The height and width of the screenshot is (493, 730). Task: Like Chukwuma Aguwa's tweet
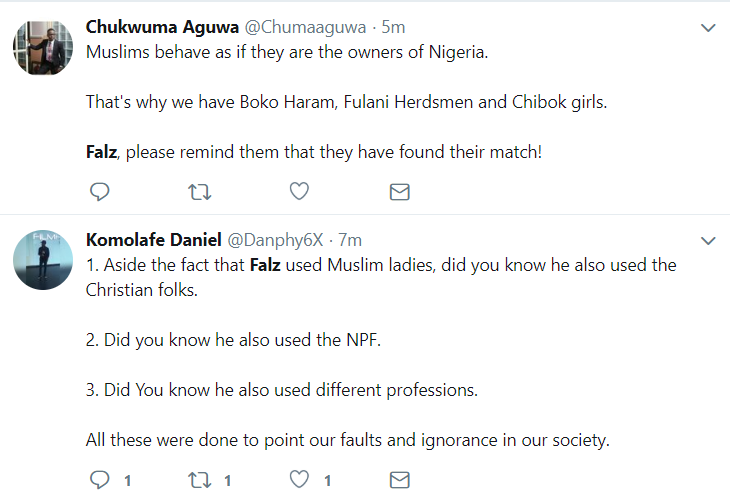click(299, 191)
